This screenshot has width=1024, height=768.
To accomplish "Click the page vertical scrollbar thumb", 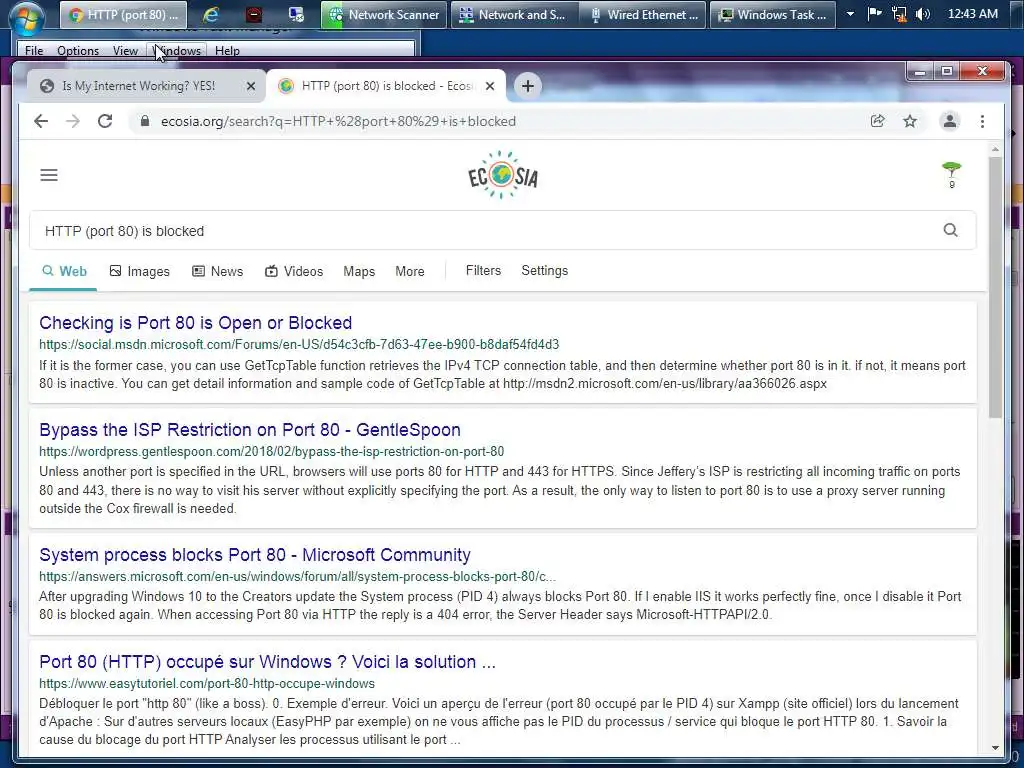I will pos(995,287).
